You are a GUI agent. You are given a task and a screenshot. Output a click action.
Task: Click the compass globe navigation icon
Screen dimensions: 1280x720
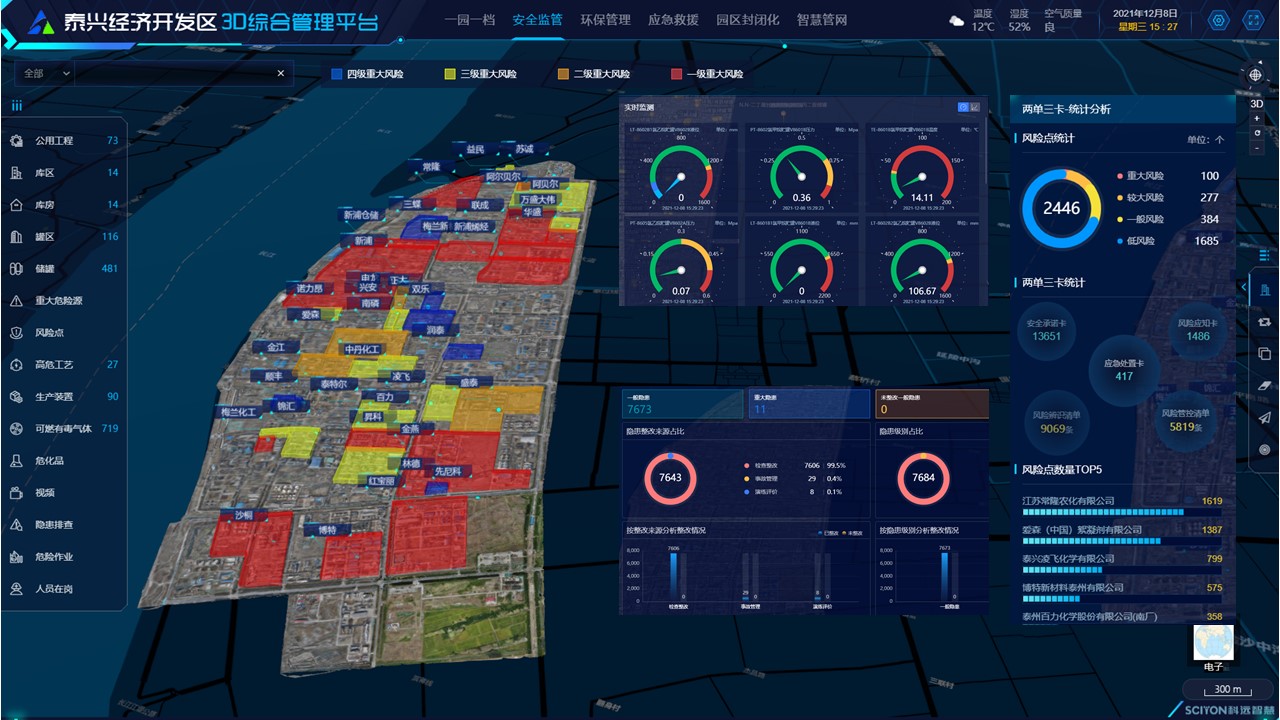(x=1256, y=75)
